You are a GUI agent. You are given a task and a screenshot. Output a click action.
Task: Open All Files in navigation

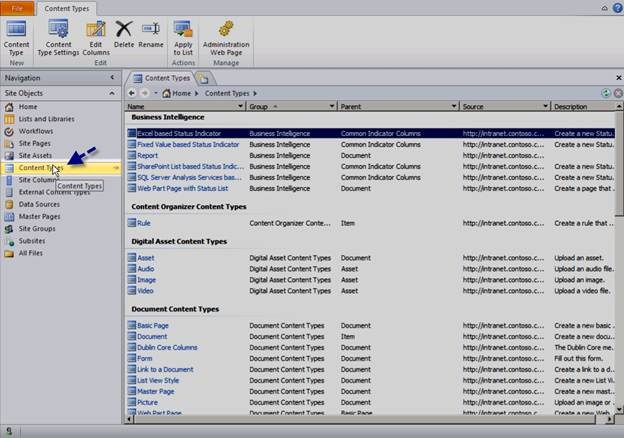(x=31, y=253)
